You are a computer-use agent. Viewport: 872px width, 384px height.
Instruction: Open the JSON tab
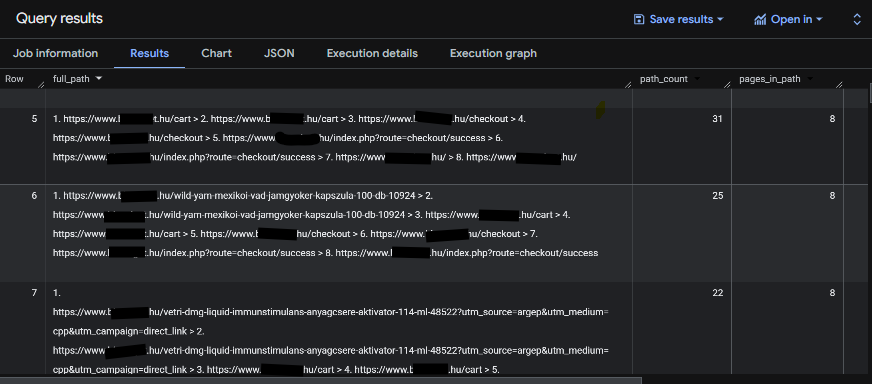(279, 53)
